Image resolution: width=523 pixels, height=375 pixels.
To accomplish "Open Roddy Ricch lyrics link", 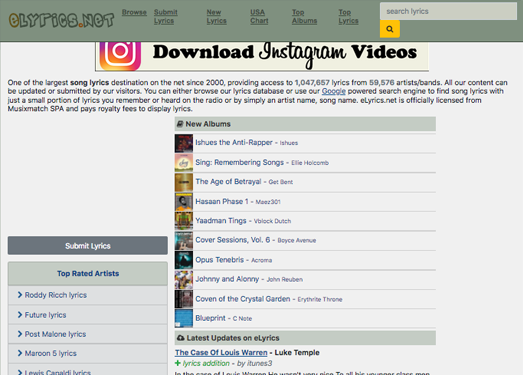I will (56, 295).
